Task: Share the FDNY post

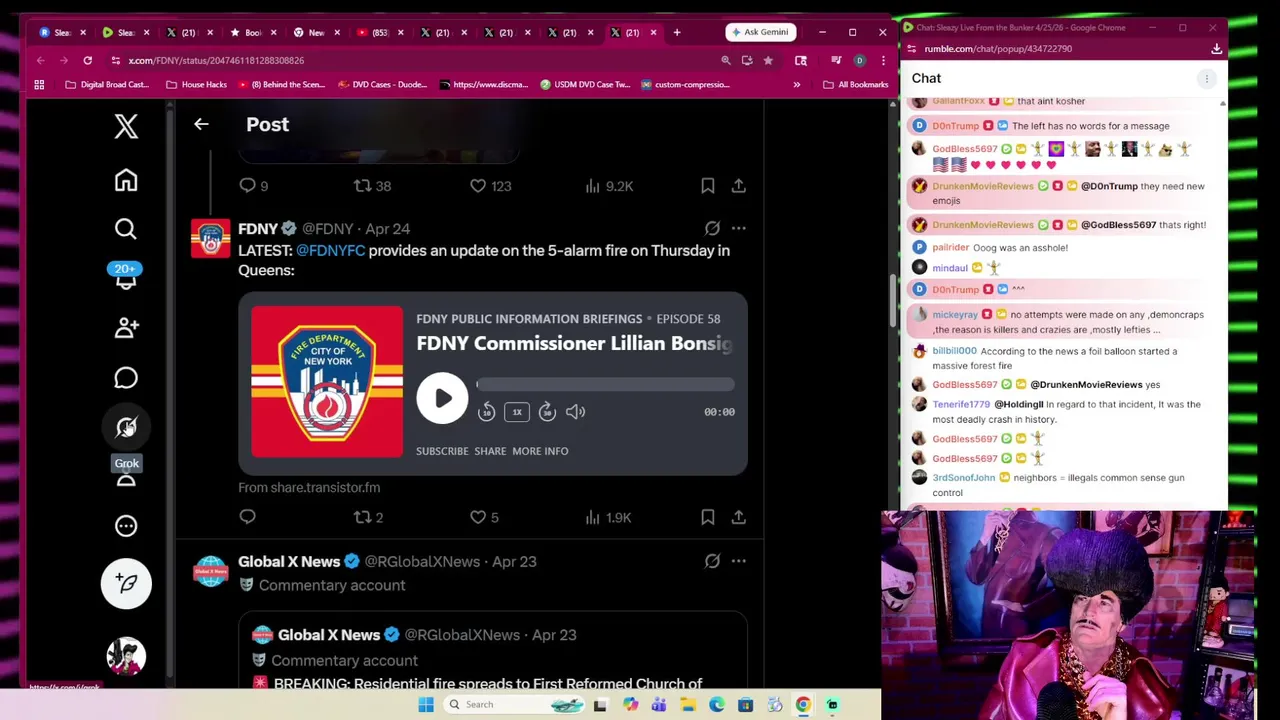Action: coord(738,517)
